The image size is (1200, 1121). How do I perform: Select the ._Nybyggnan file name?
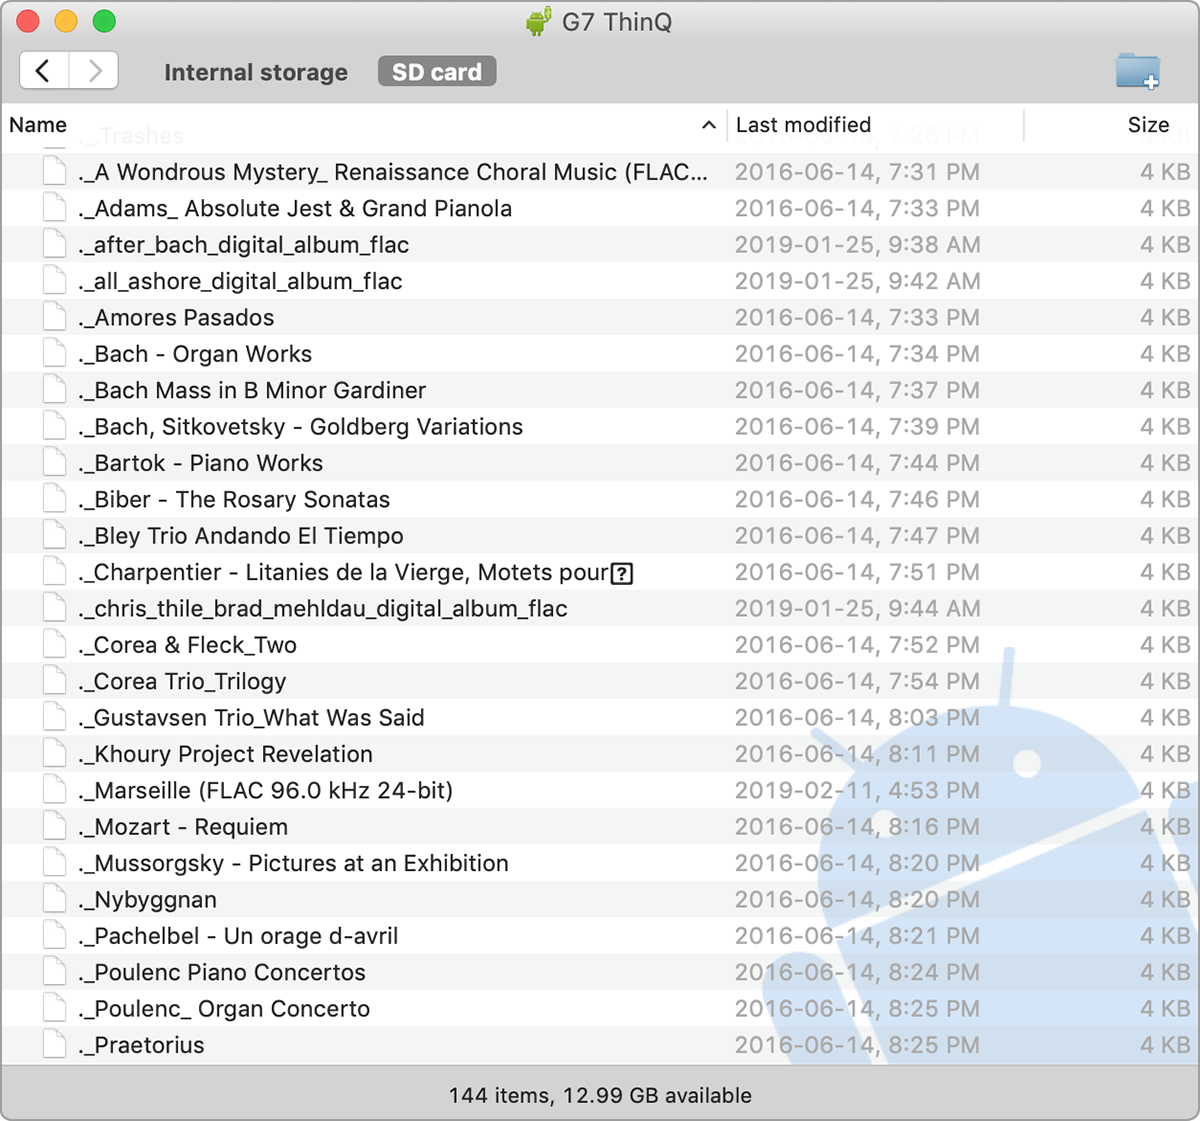pos(147,900)
